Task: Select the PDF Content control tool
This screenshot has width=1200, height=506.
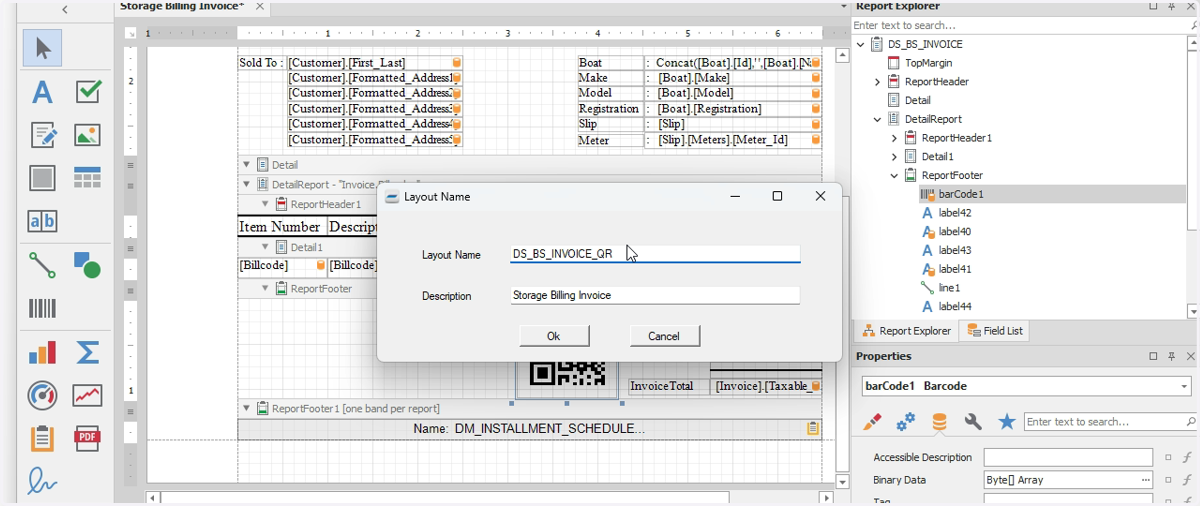Action: [88, 438]
